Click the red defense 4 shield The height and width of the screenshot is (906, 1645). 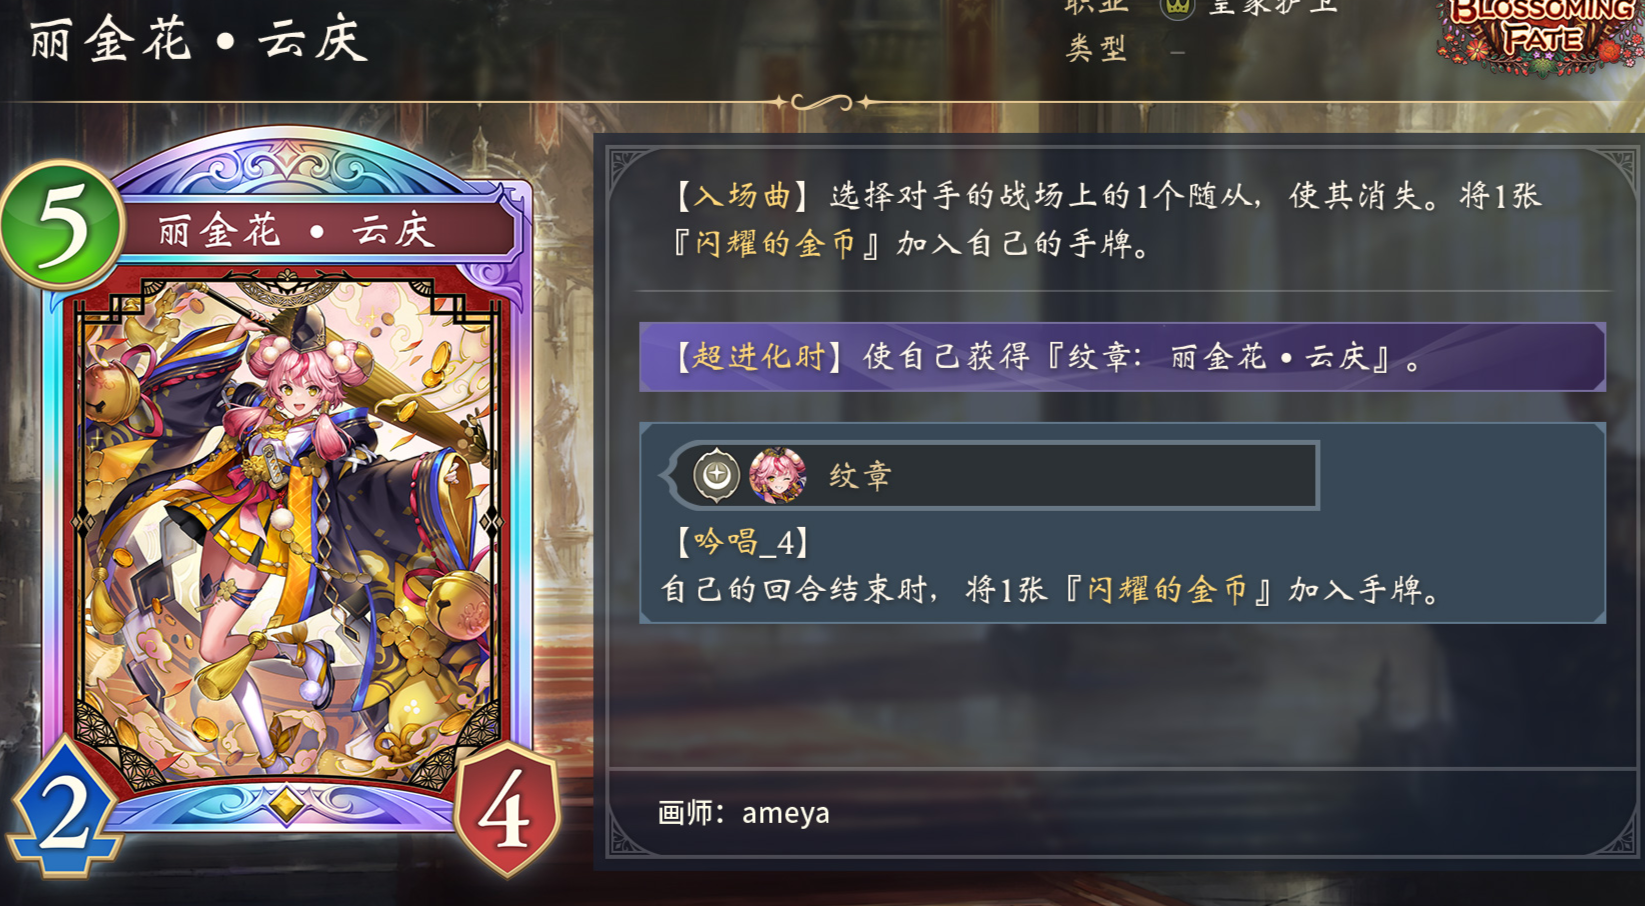pyautogui.click(x=506, y=809)
